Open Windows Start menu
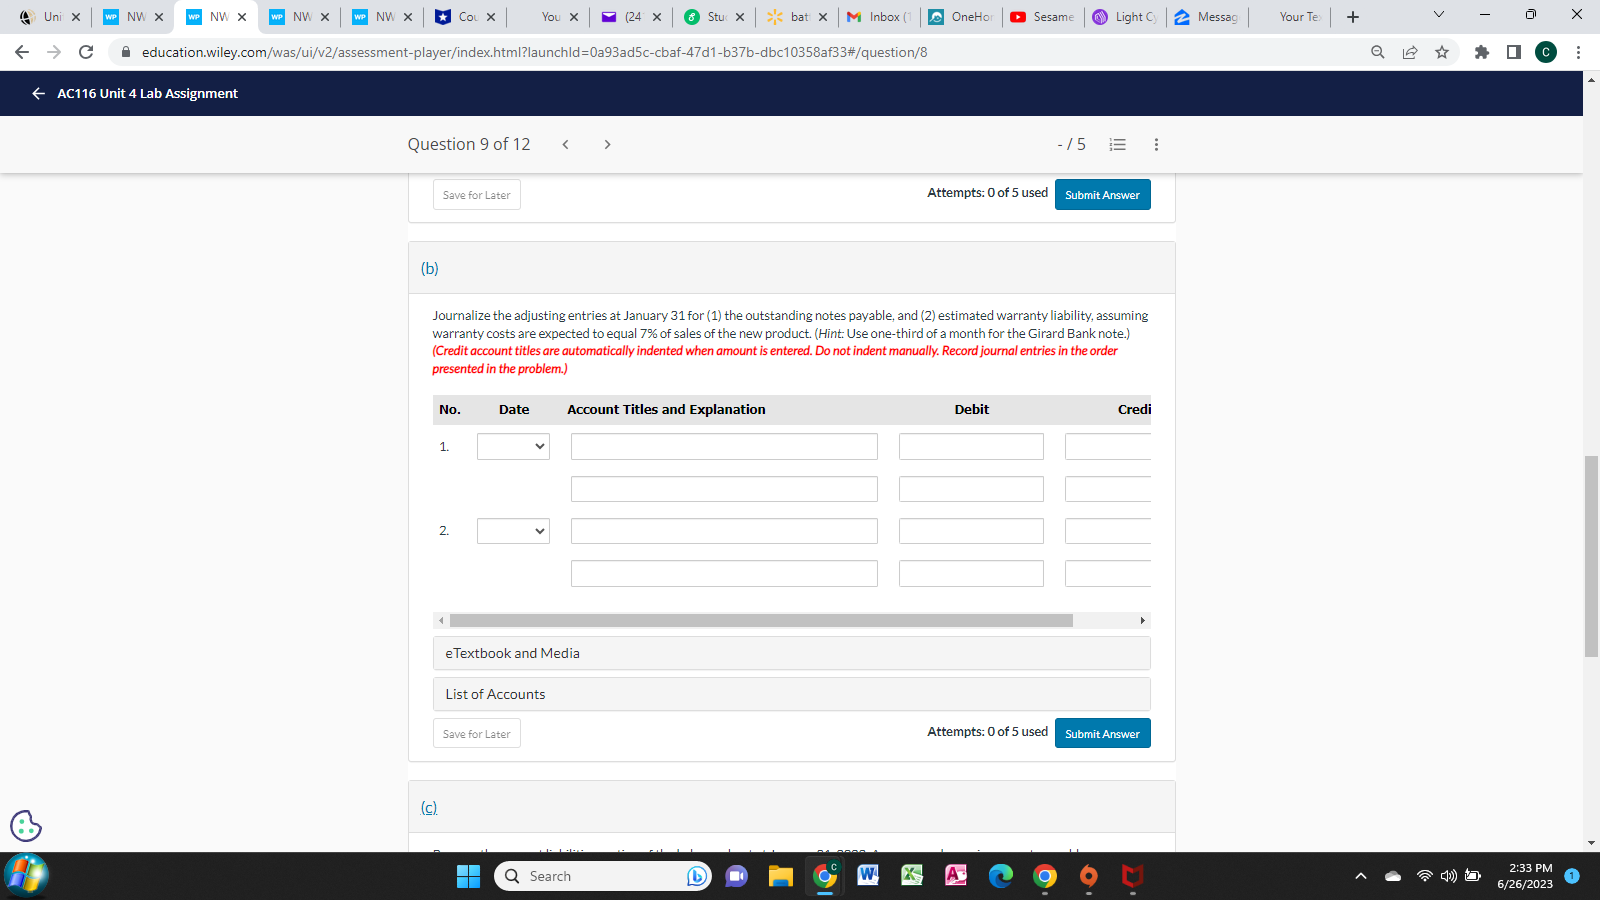 [x=468, y=876]
